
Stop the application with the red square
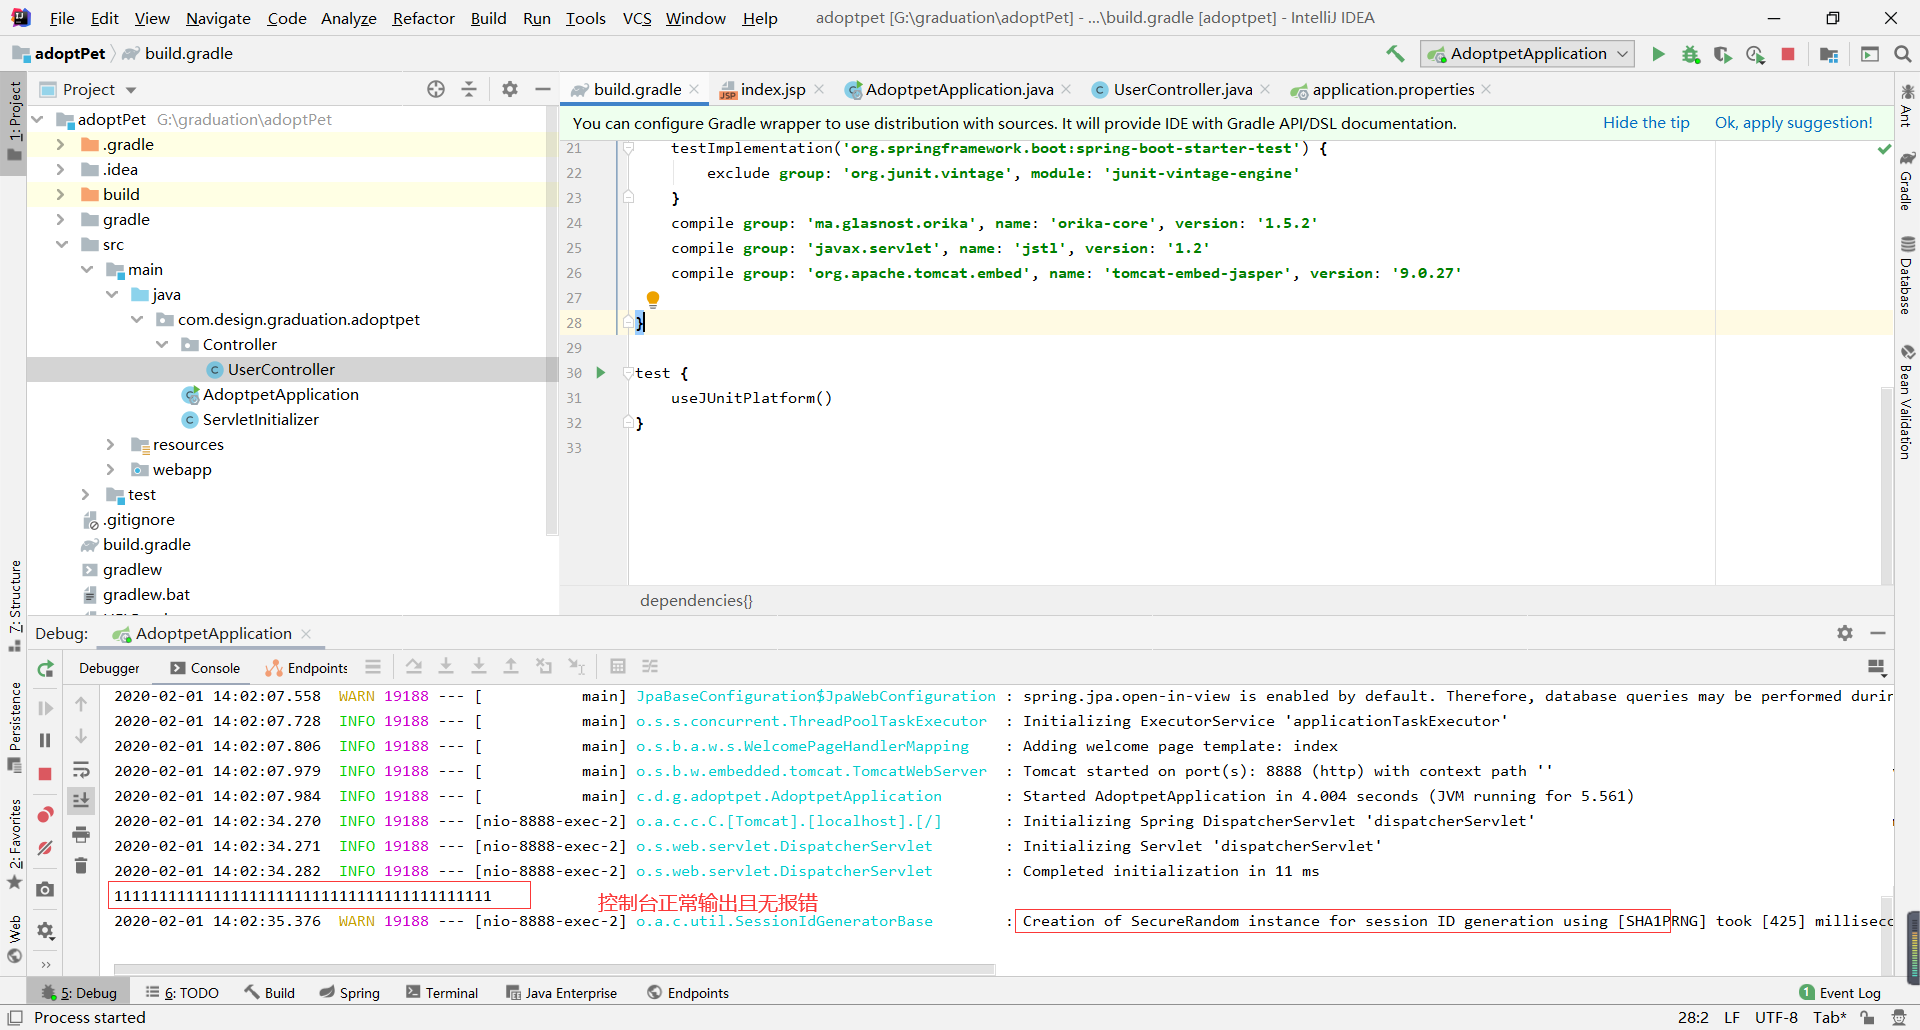click(x=1789, y=54)
